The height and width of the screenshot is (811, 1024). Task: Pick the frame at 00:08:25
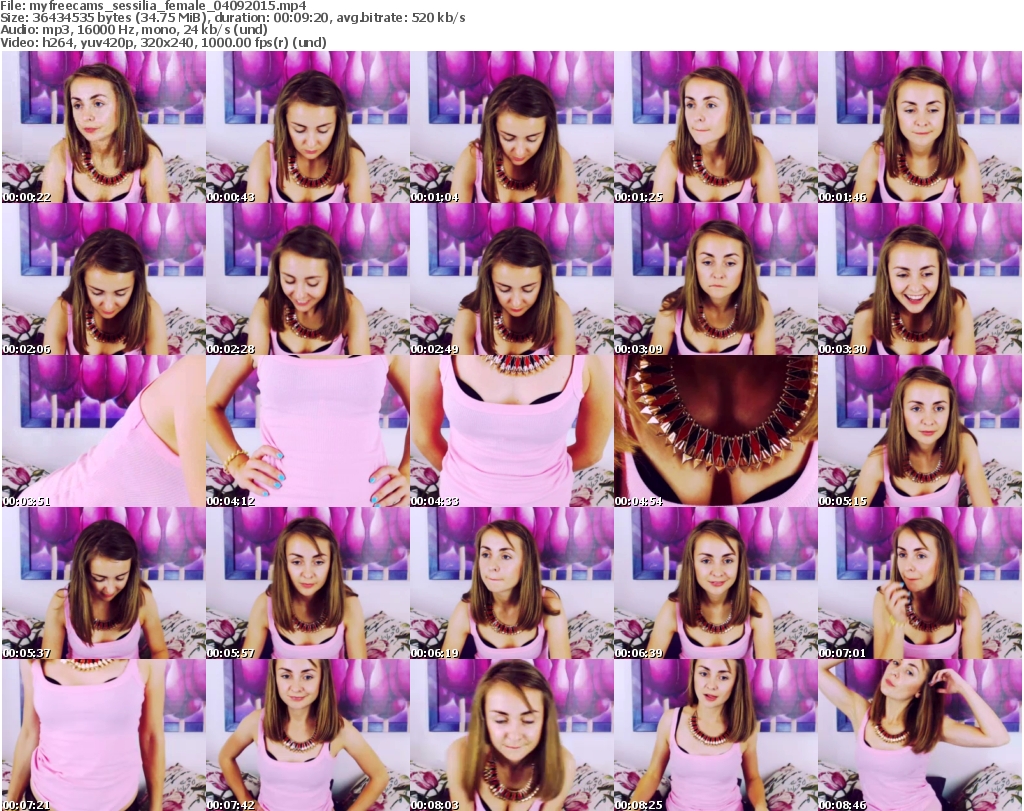[x=716, y=735]
